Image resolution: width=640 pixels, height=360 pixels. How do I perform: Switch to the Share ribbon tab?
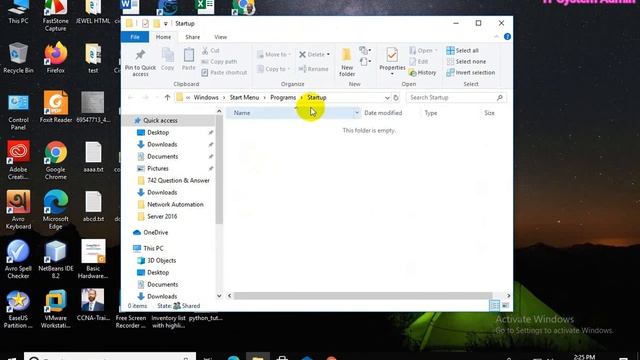(192, 37)
